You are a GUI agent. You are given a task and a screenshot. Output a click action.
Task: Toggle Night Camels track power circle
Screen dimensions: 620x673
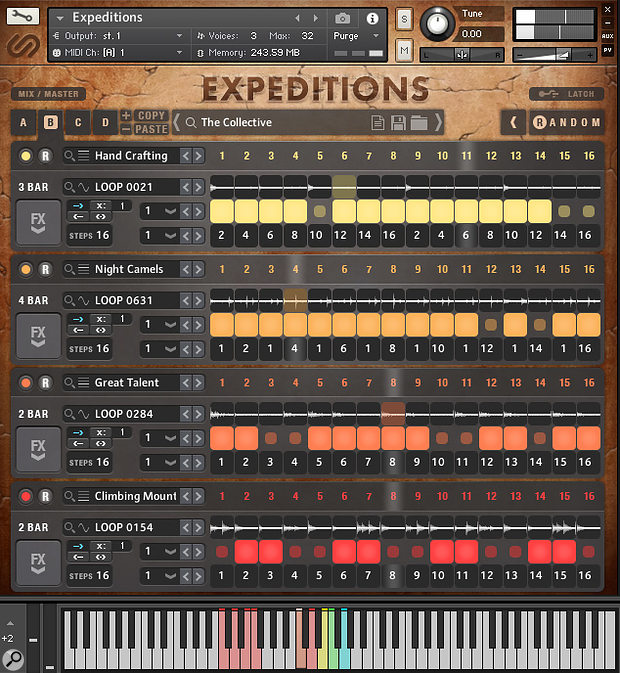point(26,270)
